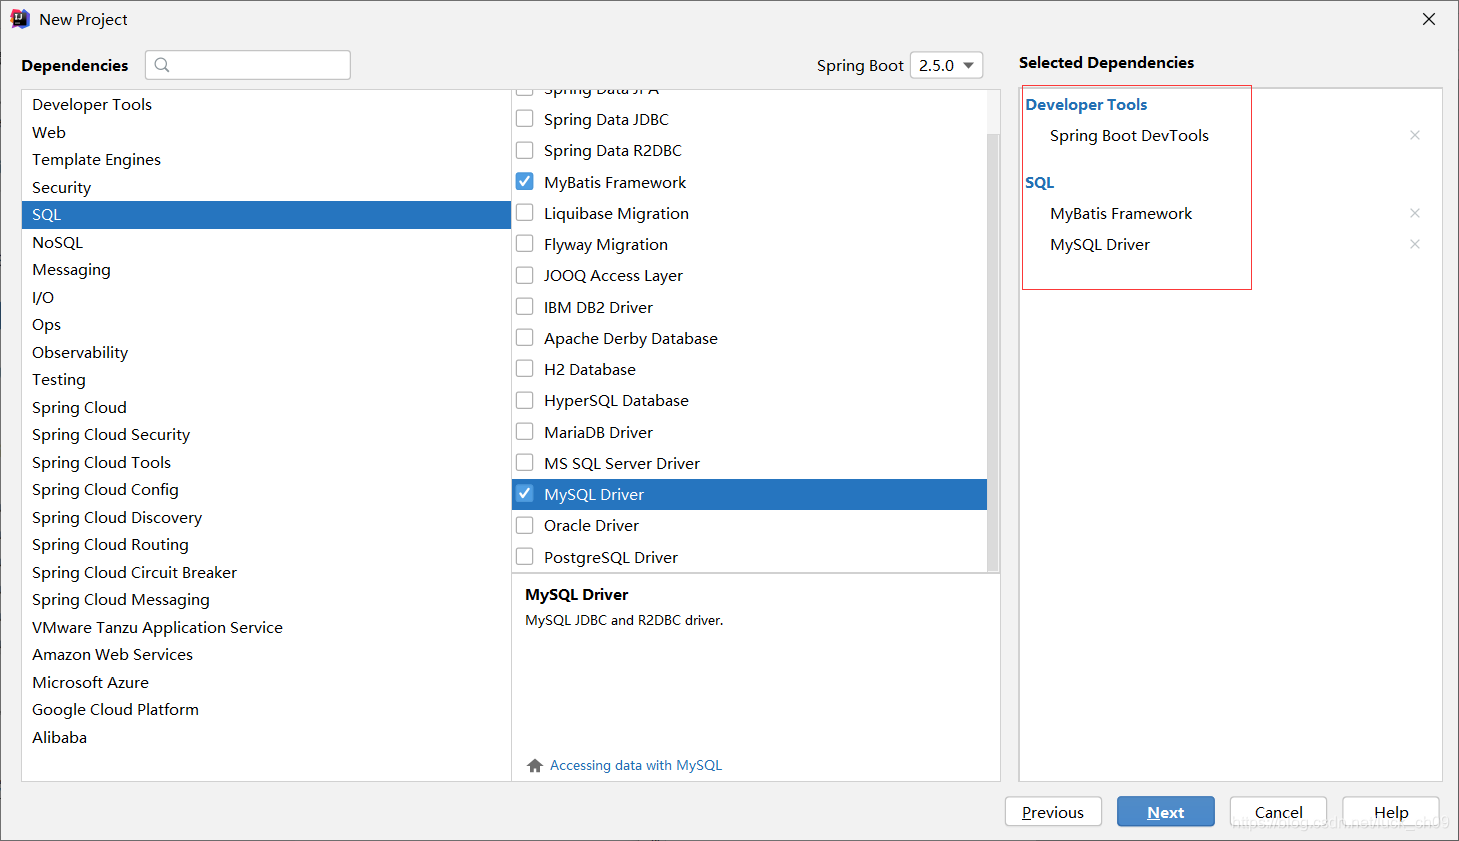Tick the PostgreSQL Driver checkbox
This screenshot has height=841, width=1459.
524,557
